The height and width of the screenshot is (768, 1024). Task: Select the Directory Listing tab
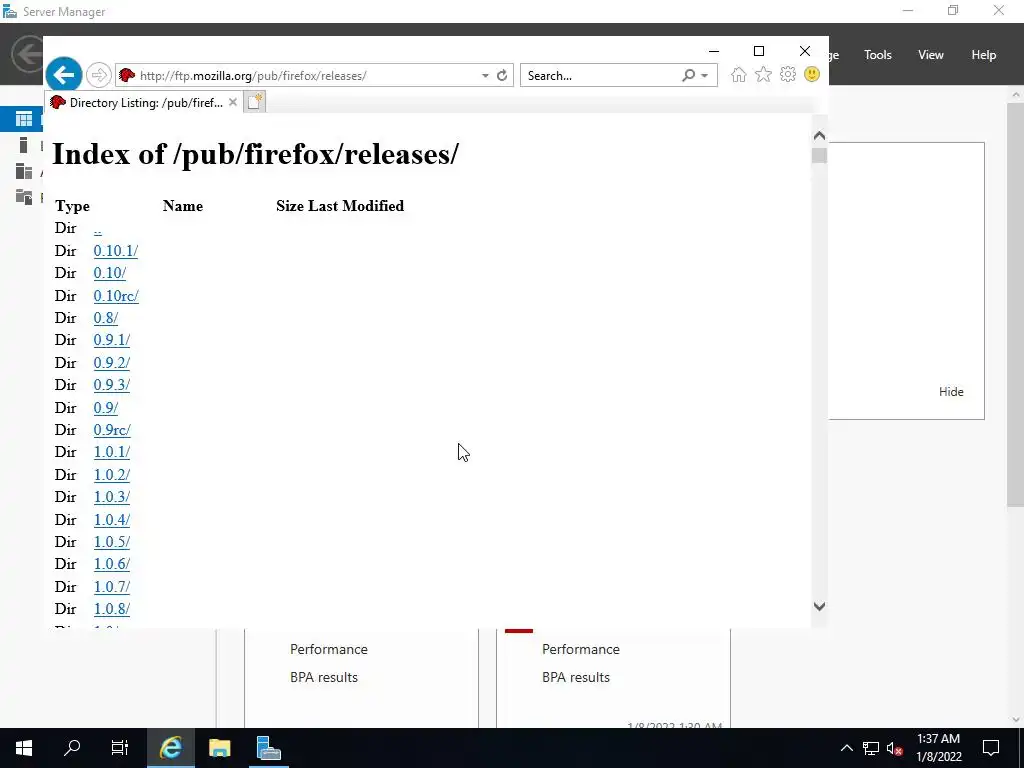coord(145,102)
